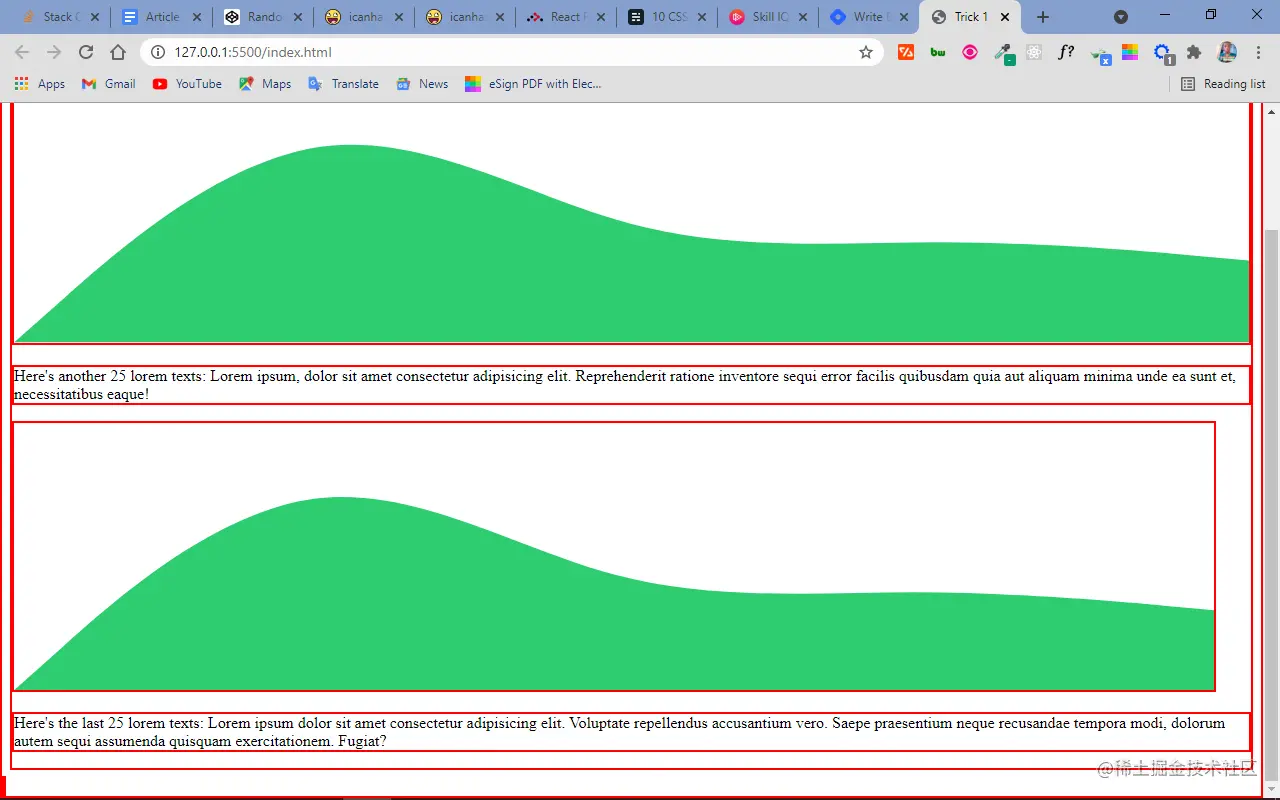
Task: Open the React Developer Tools extension
Action: pyautogui.click(x=1034, y=52)
